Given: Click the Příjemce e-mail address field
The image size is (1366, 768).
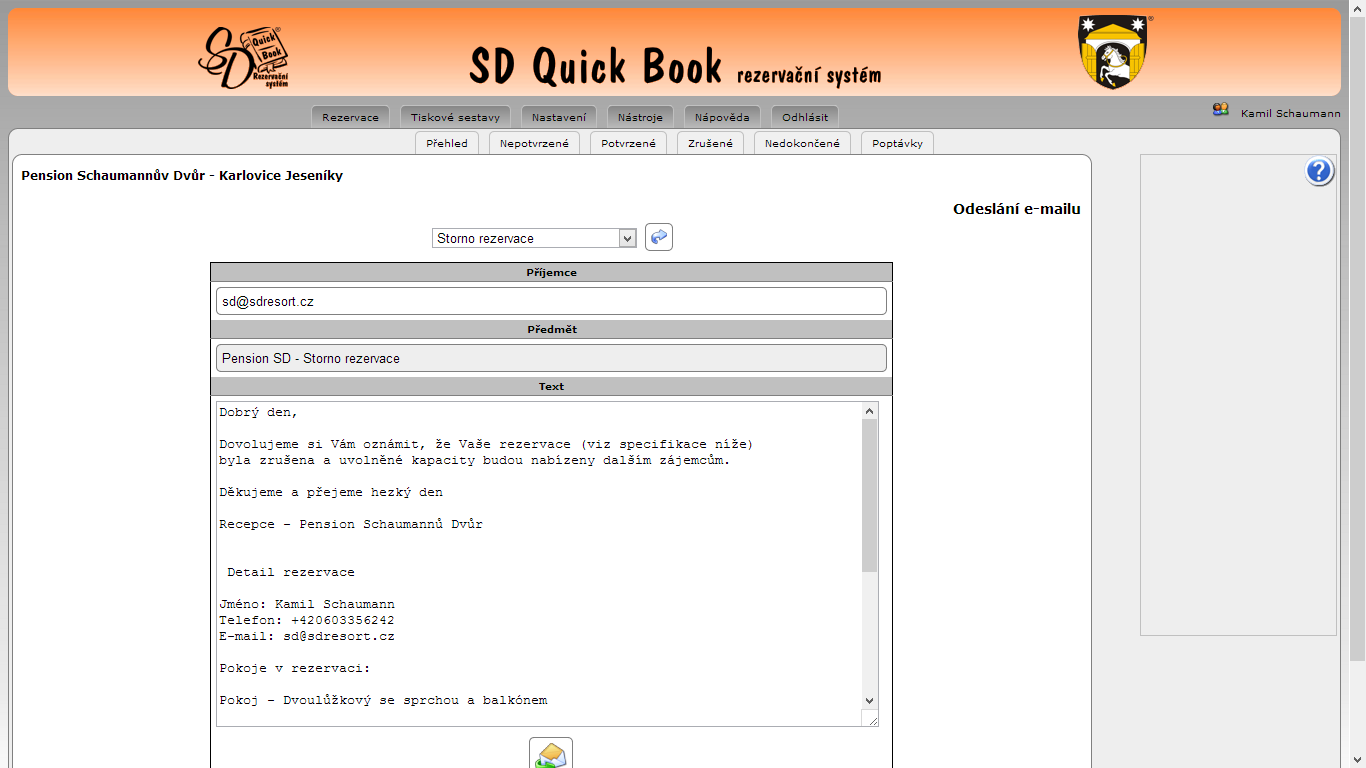Looking at the screenshot, I should (551, 301).
